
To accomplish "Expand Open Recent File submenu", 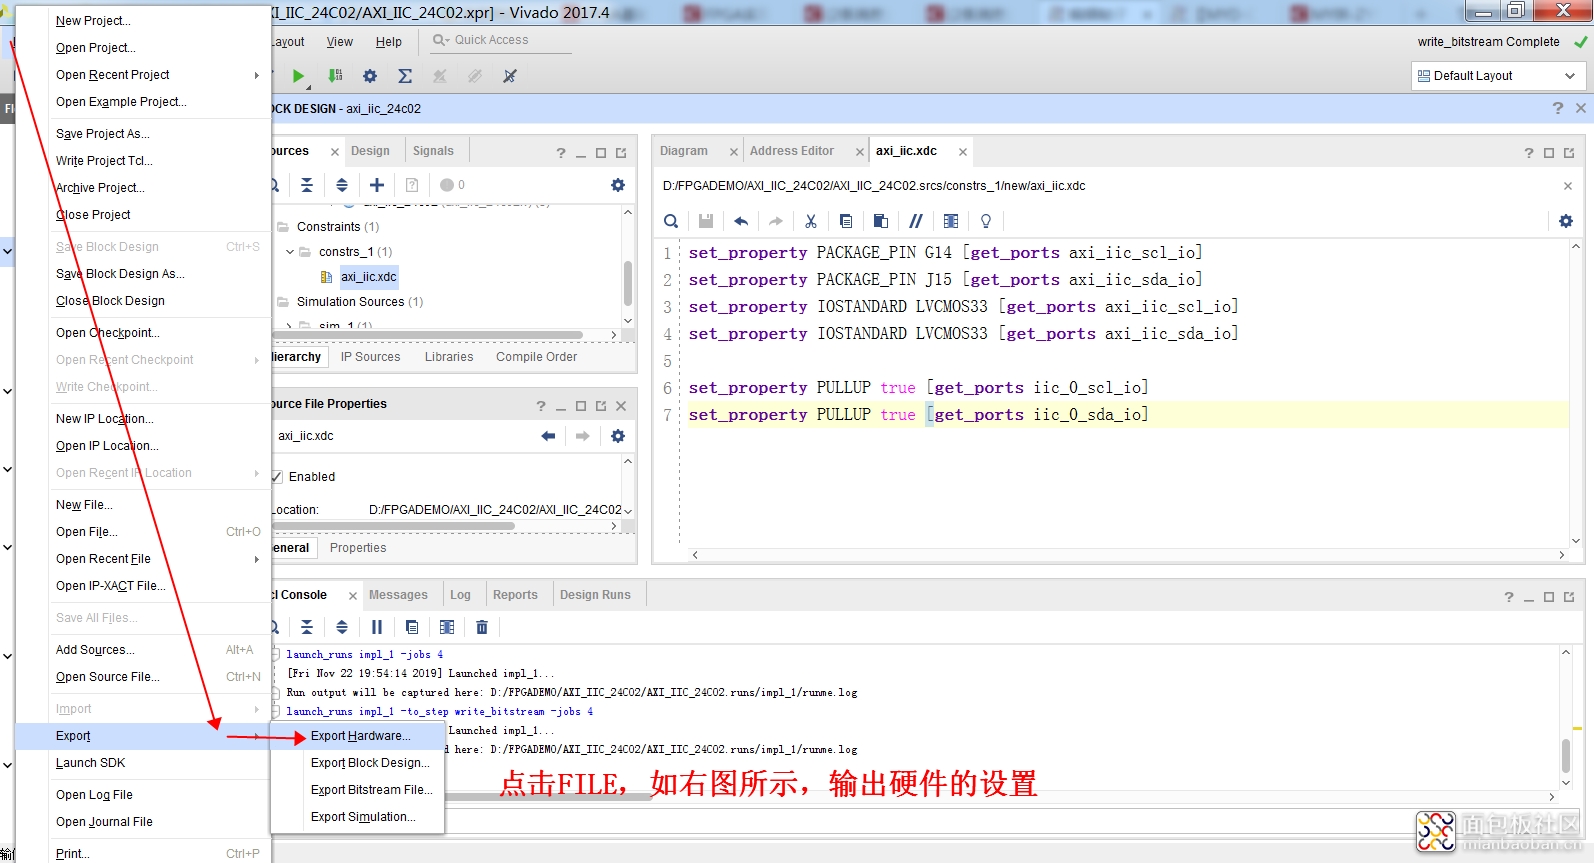I will click(x=143, y=559).
